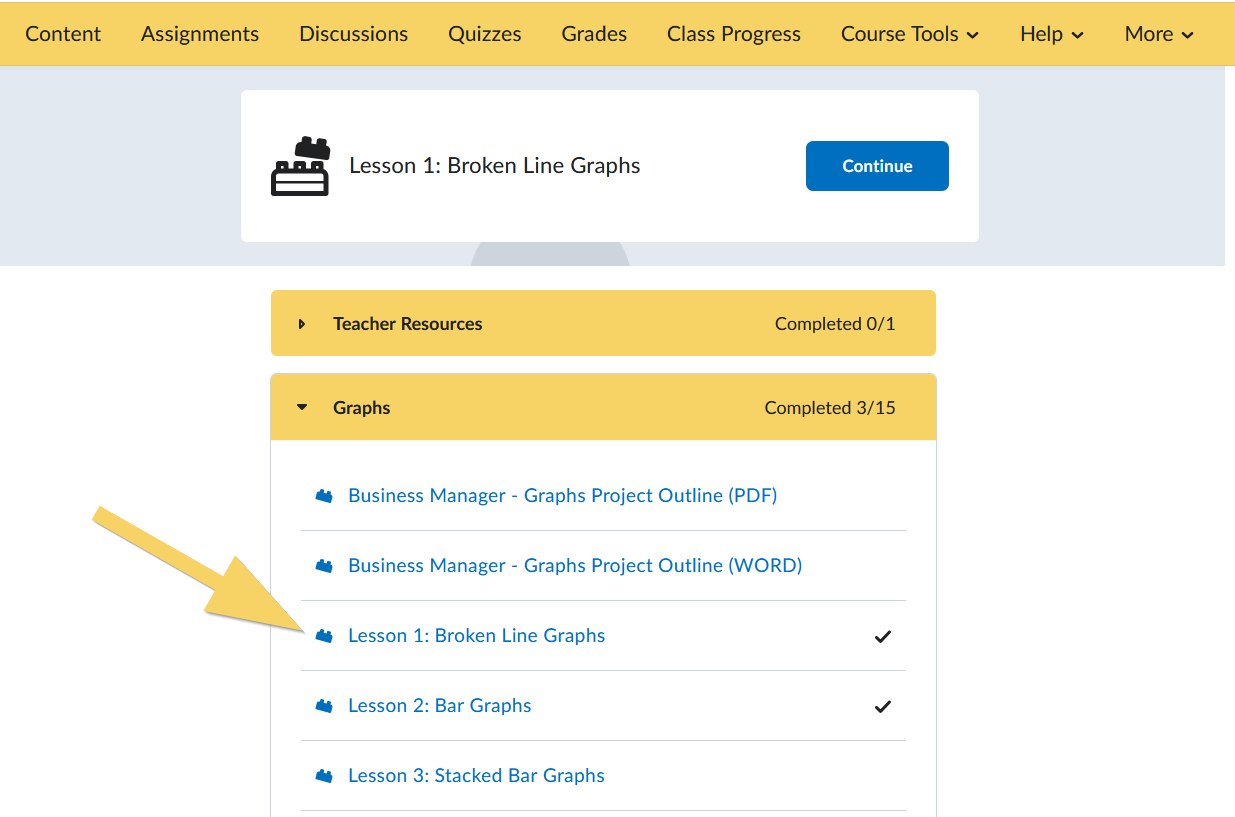1235x817 pixels.
Task: Open Lesson 1: Broken Line Graphs link
Action: pos(476,635)
